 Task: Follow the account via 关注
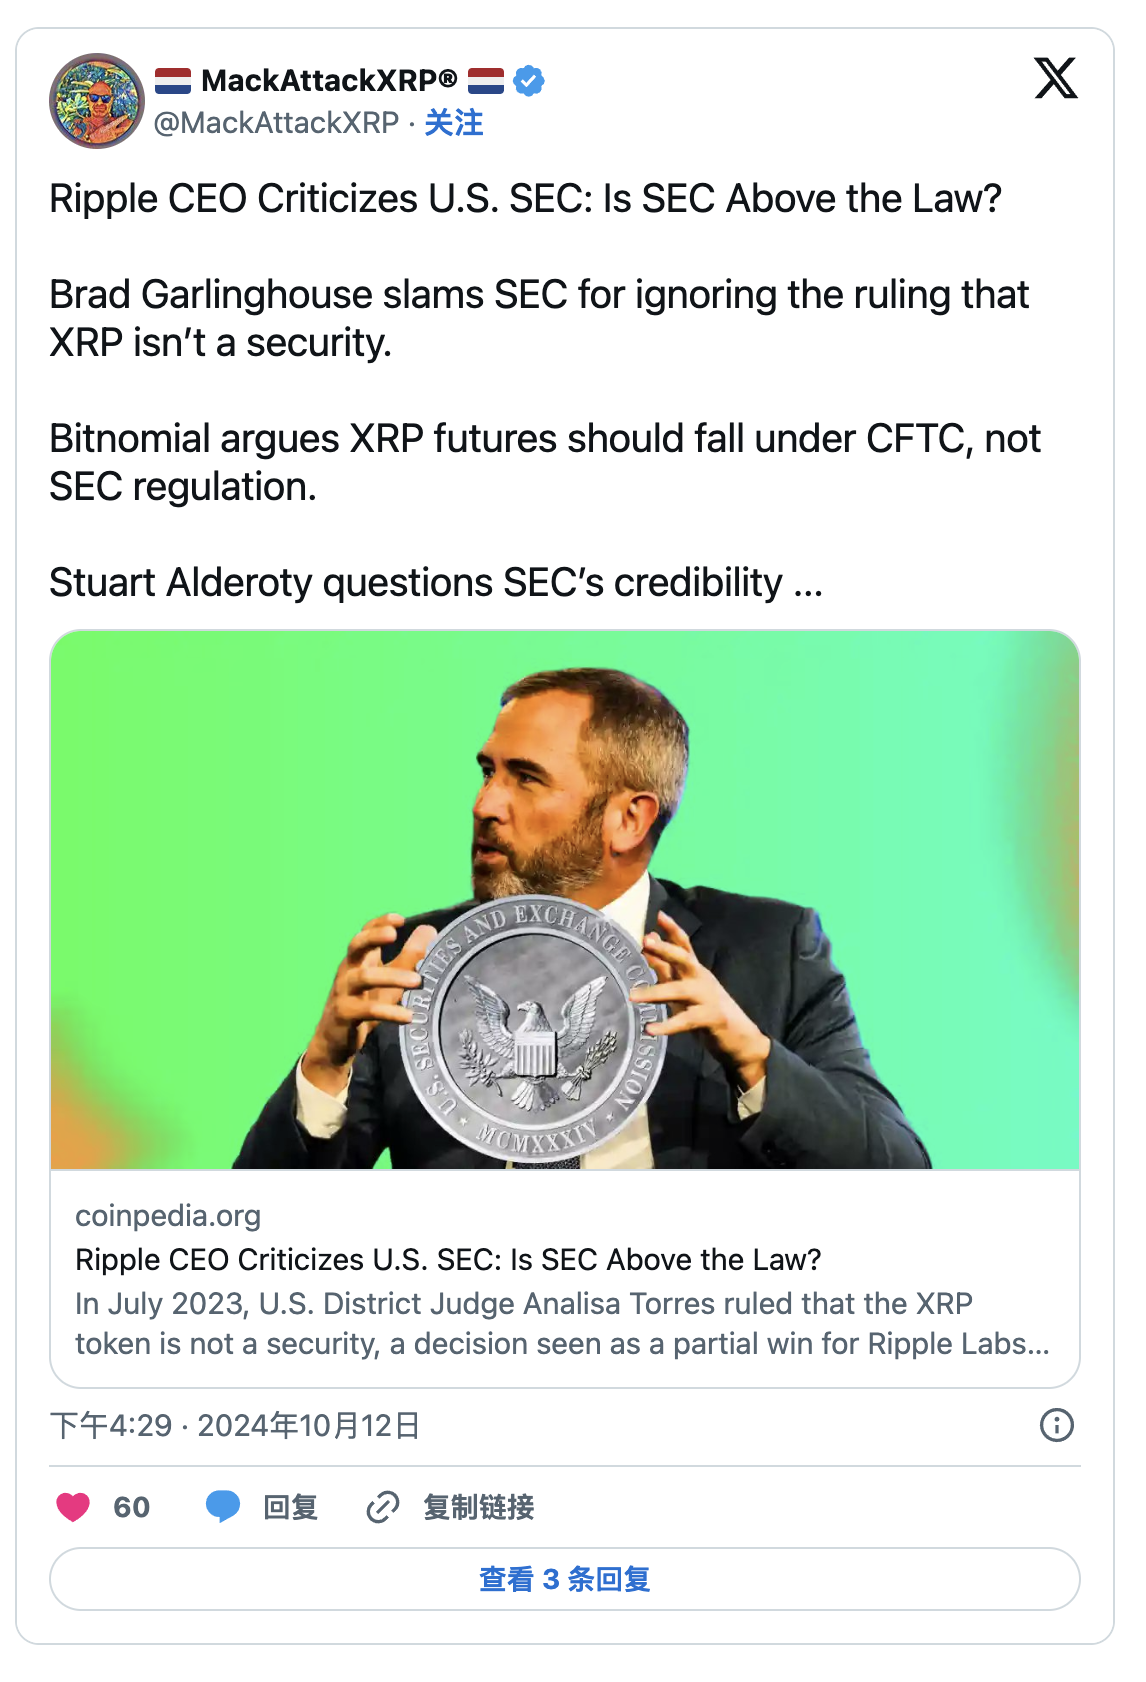tap(453, 123)
